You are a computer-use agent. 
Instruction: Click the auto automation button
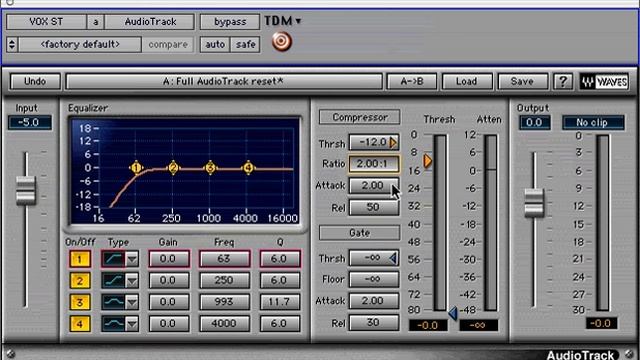coord(215,44)
